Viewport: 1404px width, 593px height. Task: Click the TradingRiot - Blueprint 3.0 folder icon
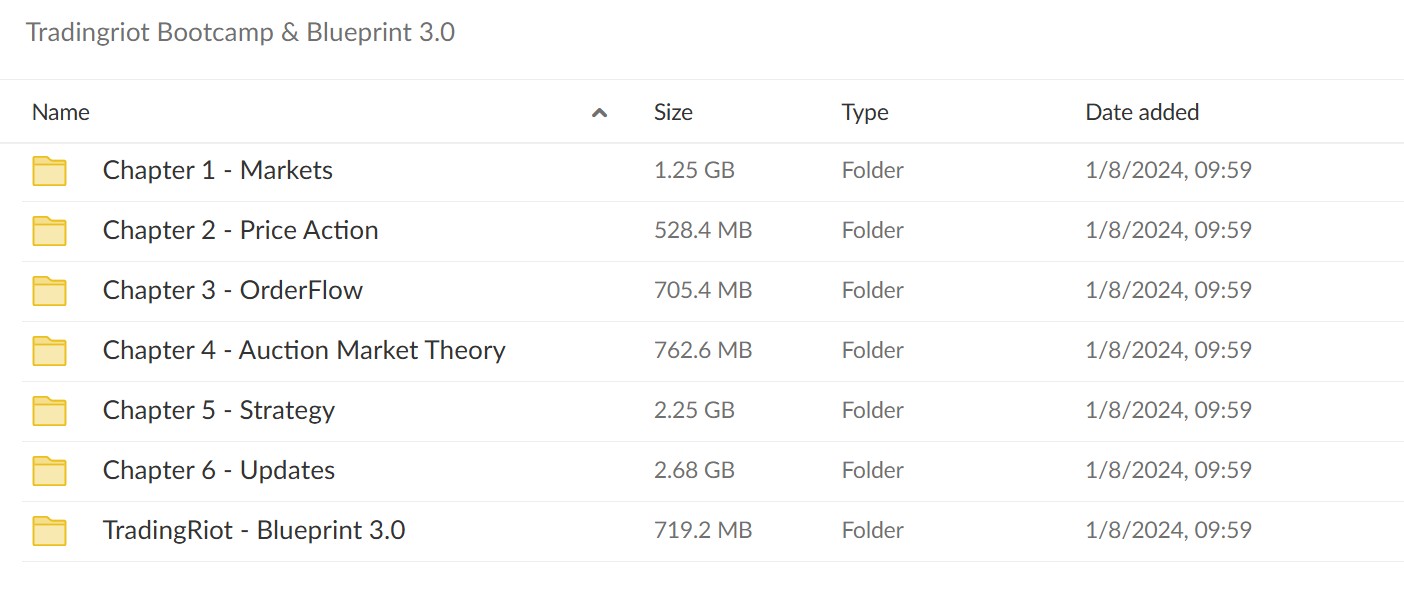49,531
